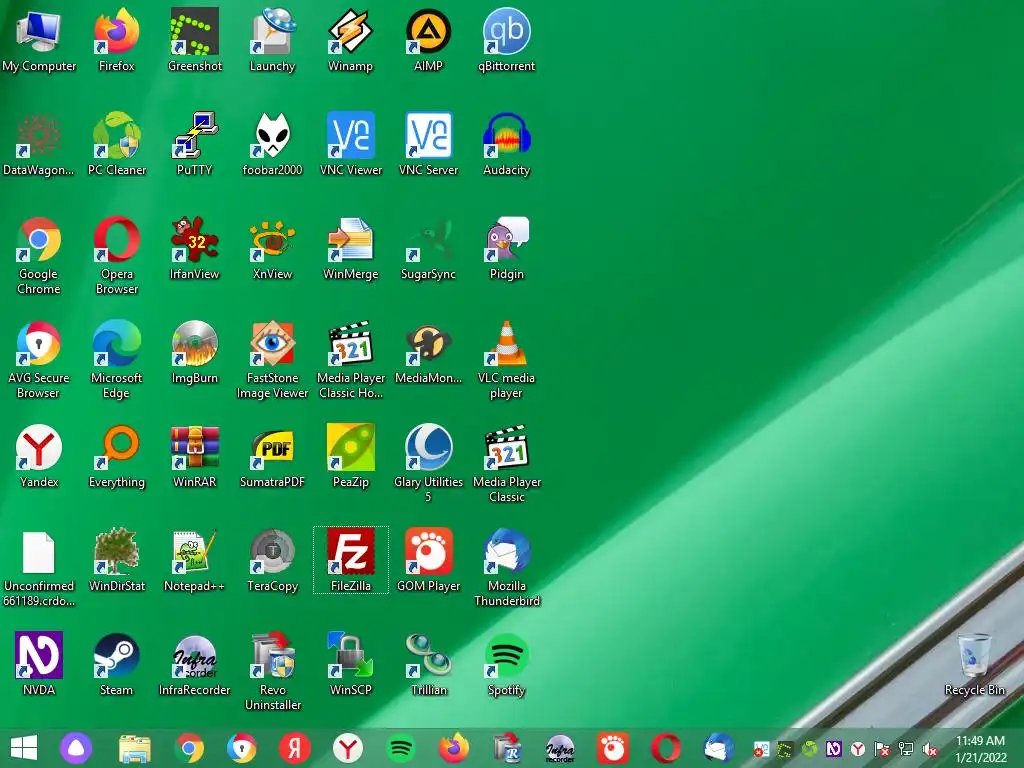1024x768 pixels.
Task: Select the Recycle Bin
Action: pyautogui.click(x=974, y=664)
